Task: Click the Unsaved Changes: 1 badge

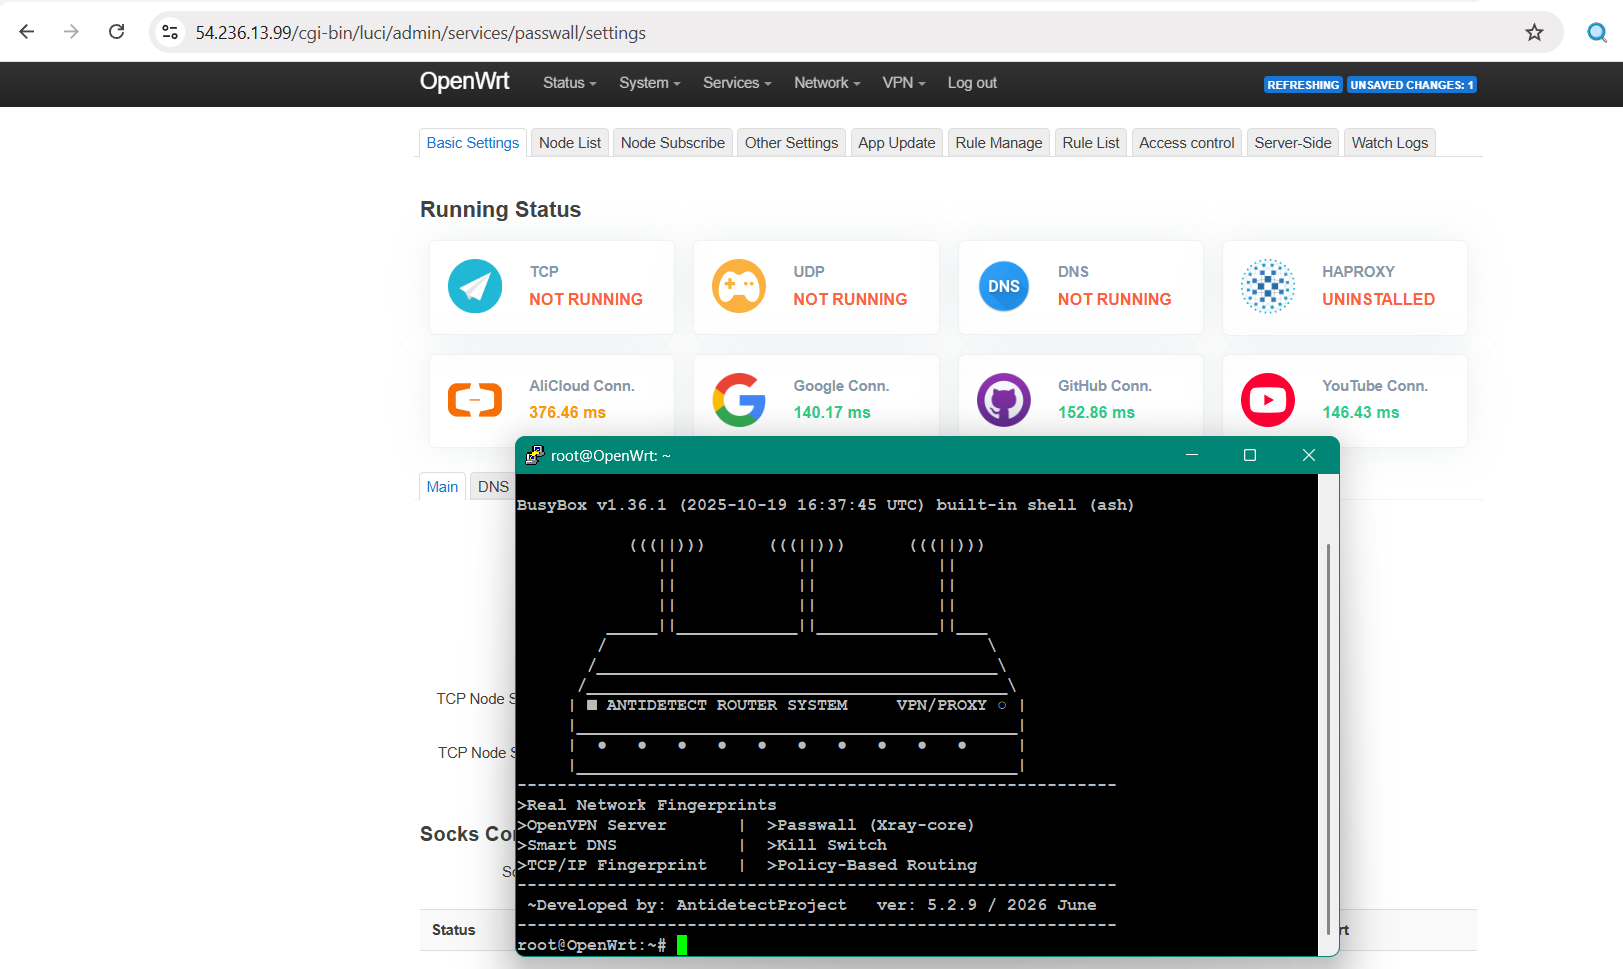Action: coord(1411,85)
